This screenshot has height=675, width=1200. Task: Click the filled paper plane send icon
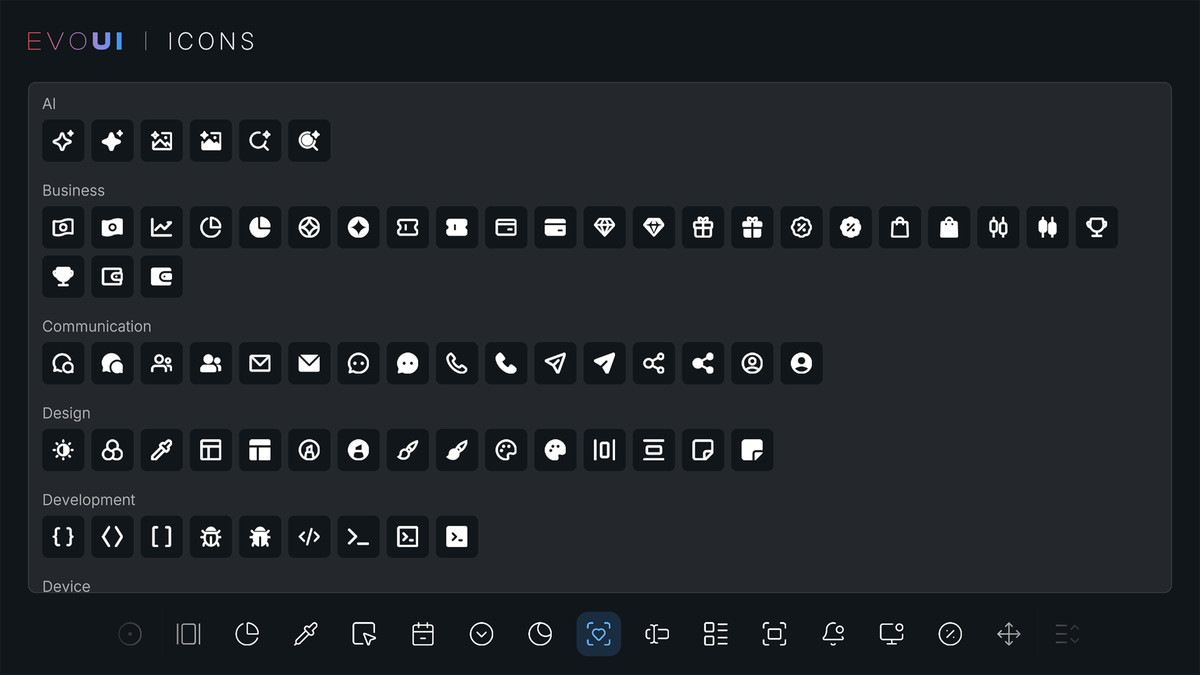click(x=604, y=364)
